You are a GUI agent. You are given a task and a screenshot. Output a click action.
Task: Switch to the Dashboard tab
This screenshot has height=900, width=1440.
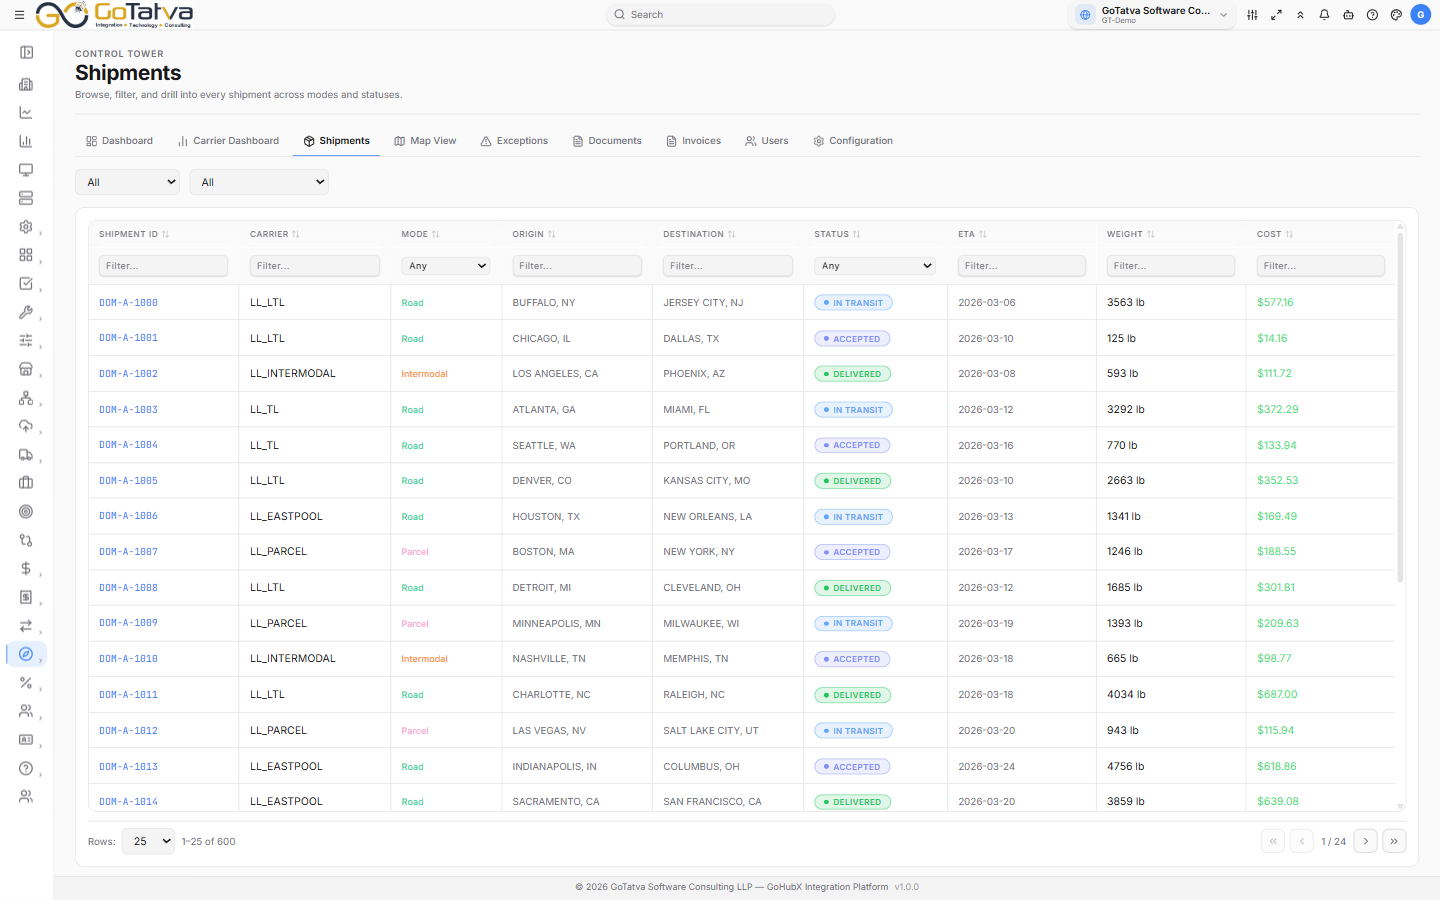(119, 141)
